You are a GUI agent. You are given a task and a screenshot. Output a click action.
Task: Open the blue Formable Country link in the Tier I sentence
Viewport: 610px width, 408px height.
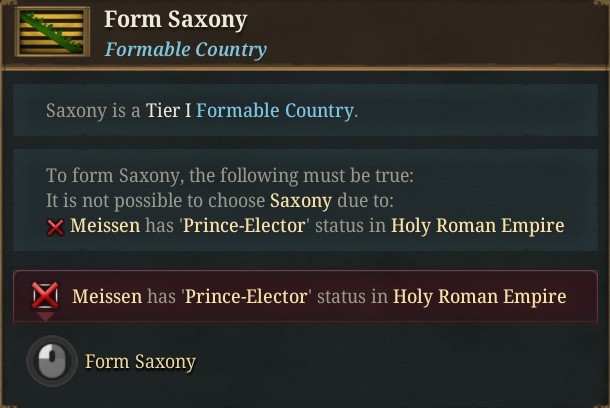pos(275,110)
